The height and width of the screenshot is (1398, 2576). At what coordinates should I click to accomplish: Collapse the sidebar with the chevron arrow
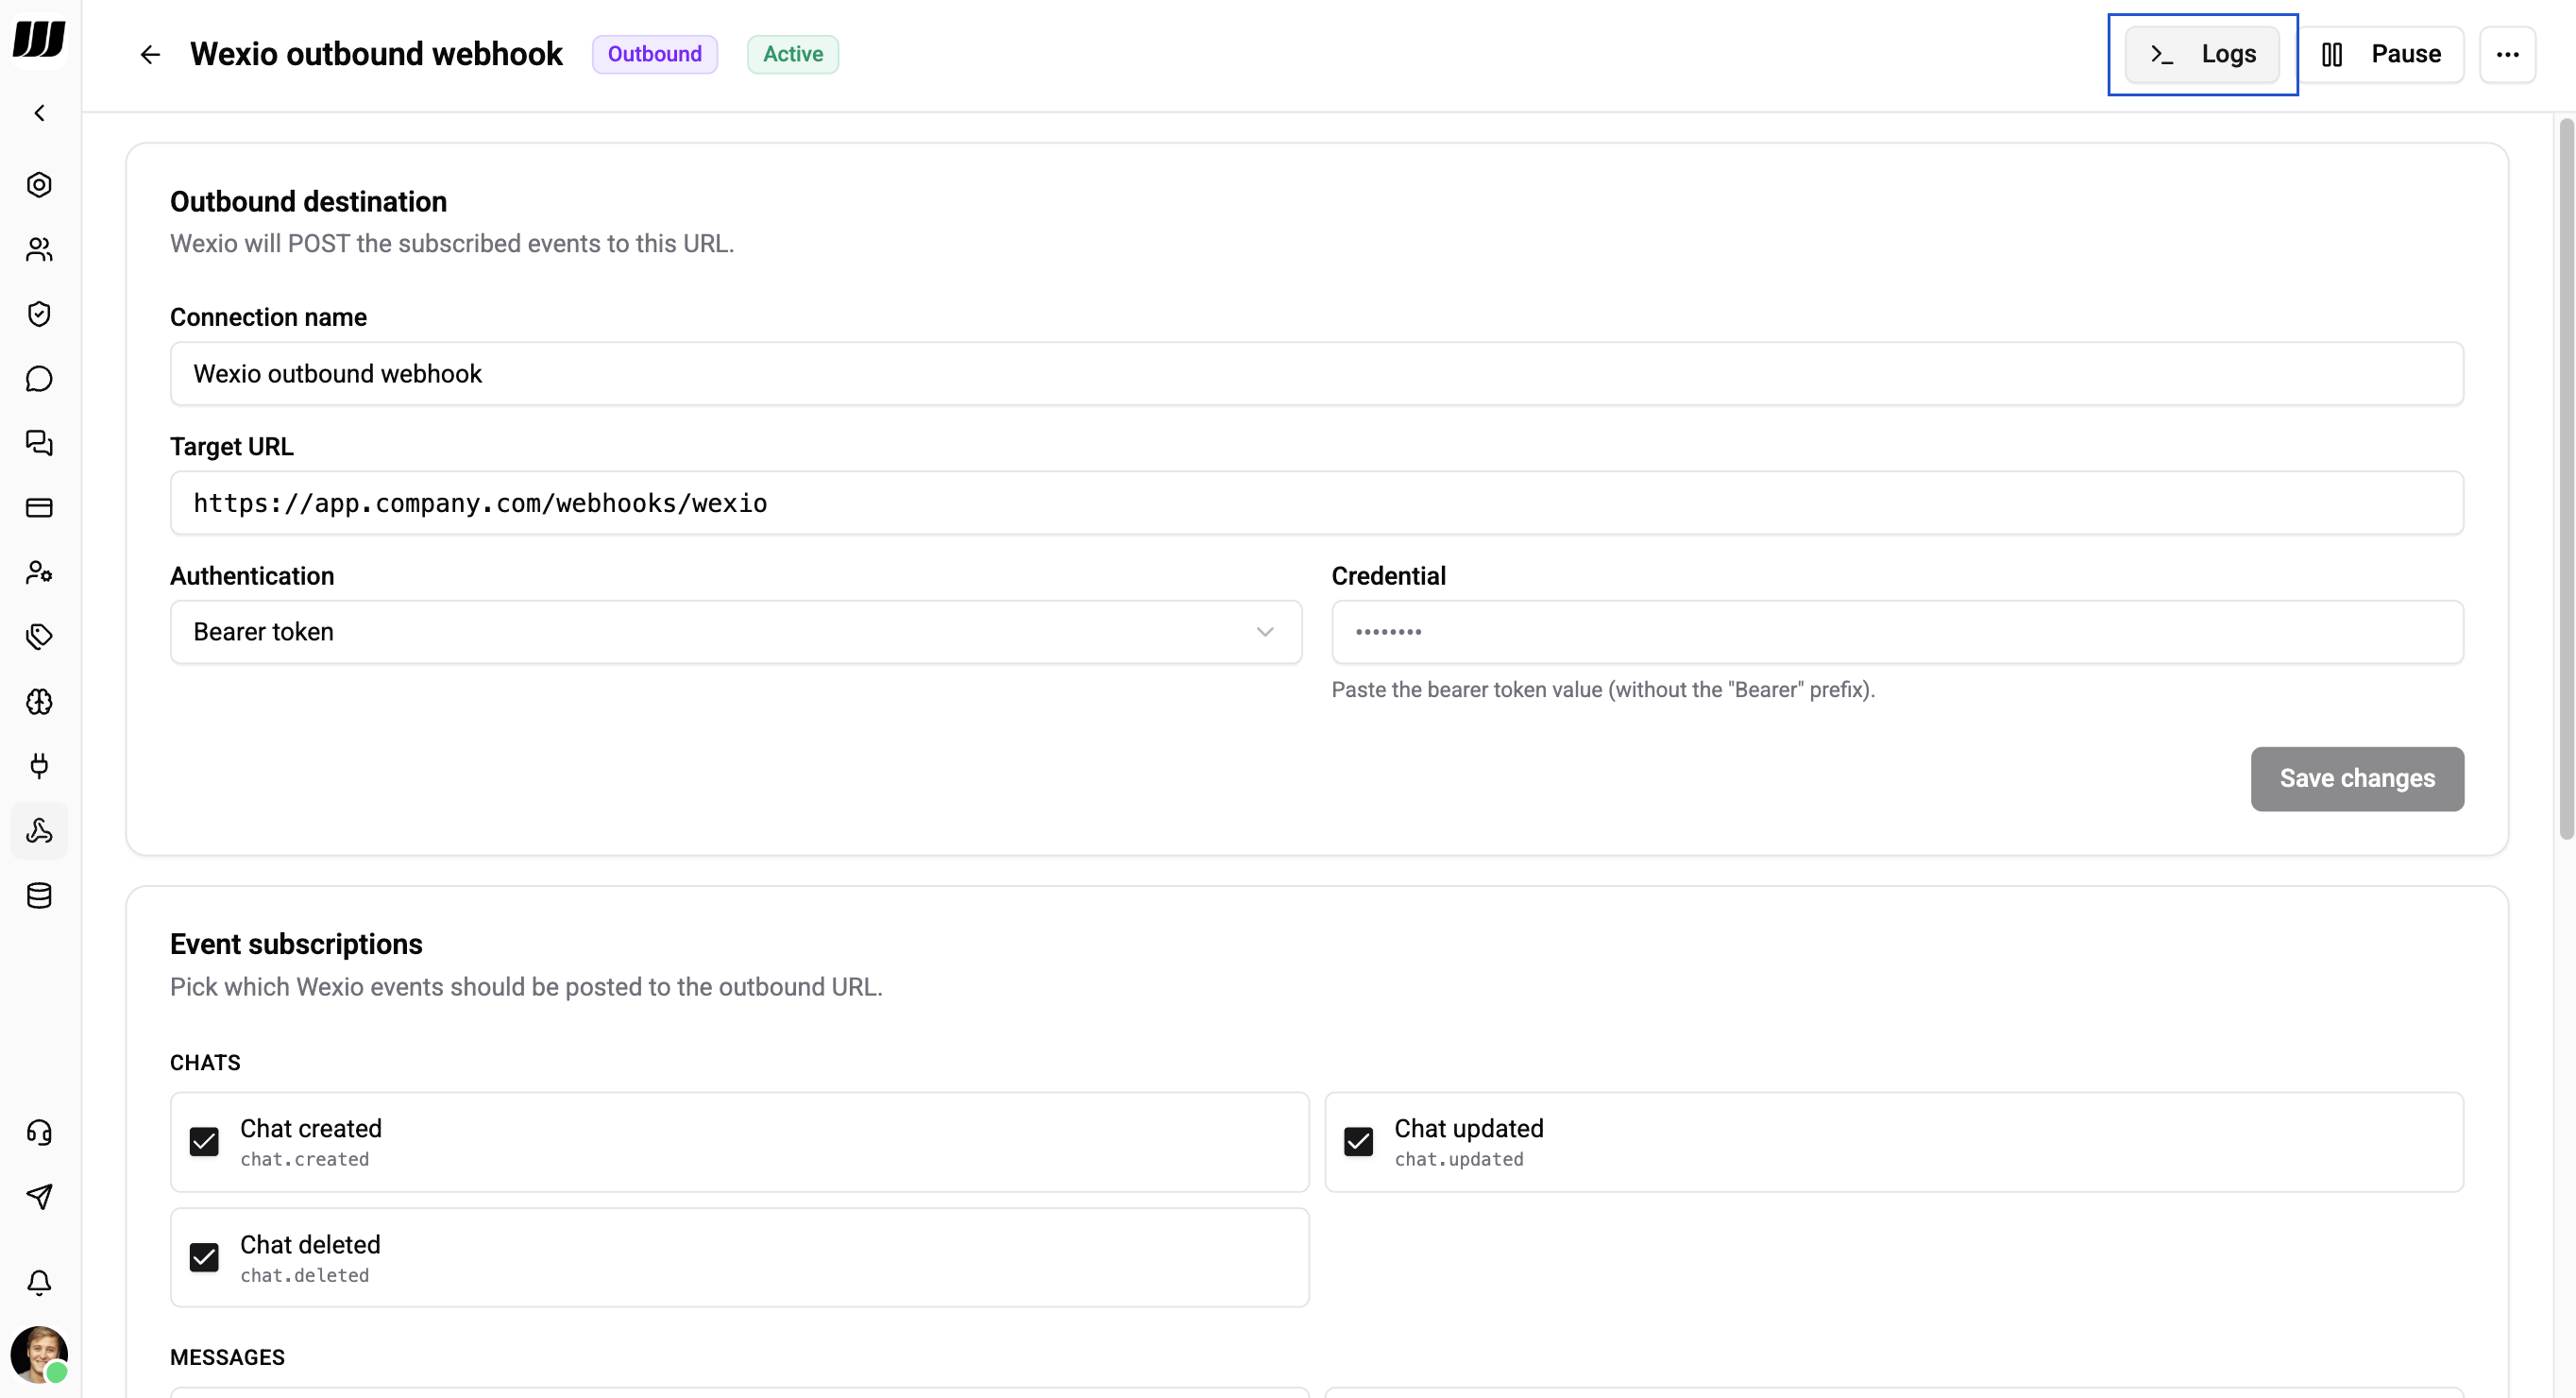coord(39,112)
